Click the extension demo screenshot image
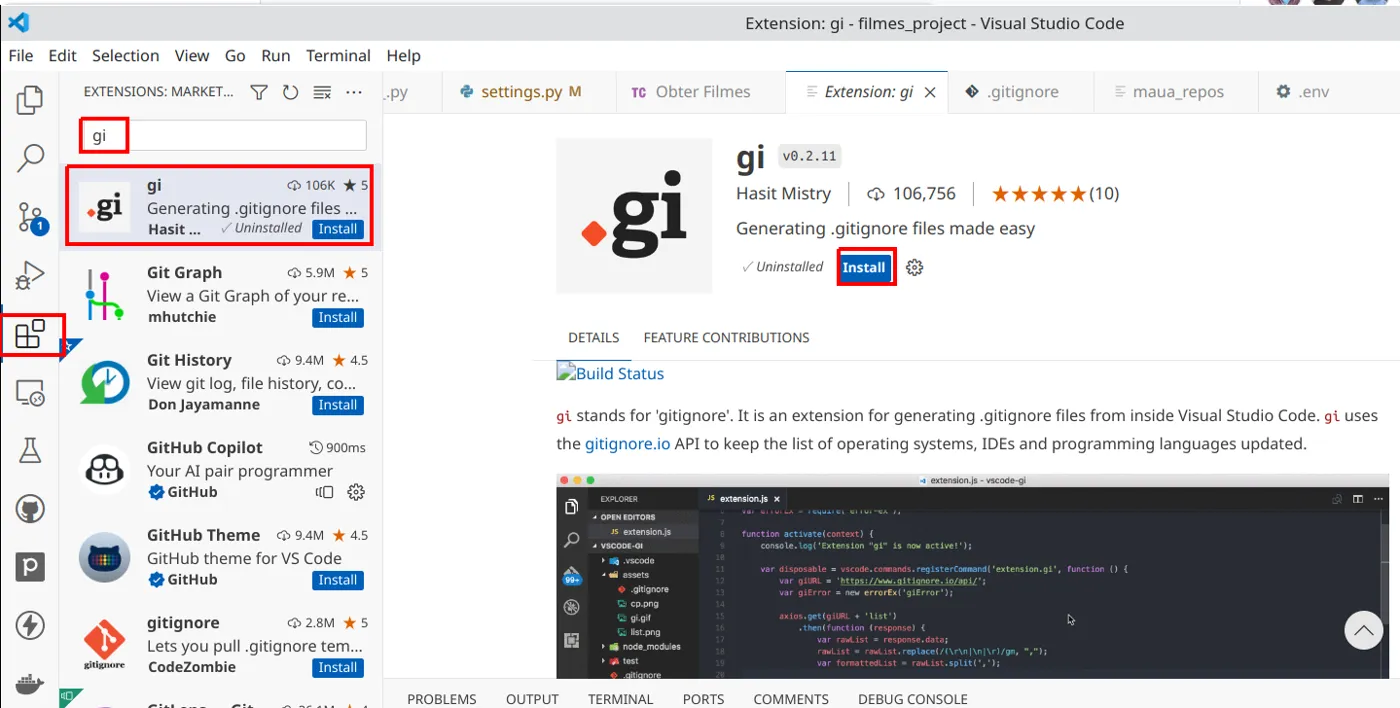 tap(972, 576)
